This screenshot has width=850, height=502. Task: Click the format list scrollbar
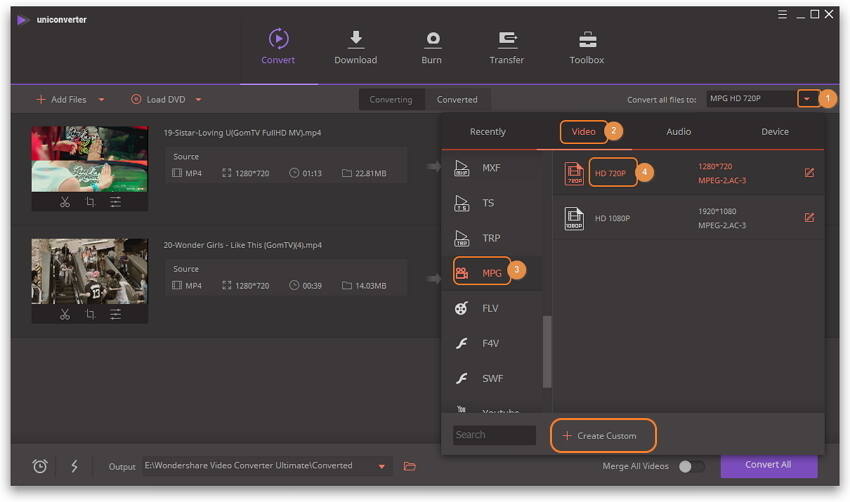click(x=546, y=351)
